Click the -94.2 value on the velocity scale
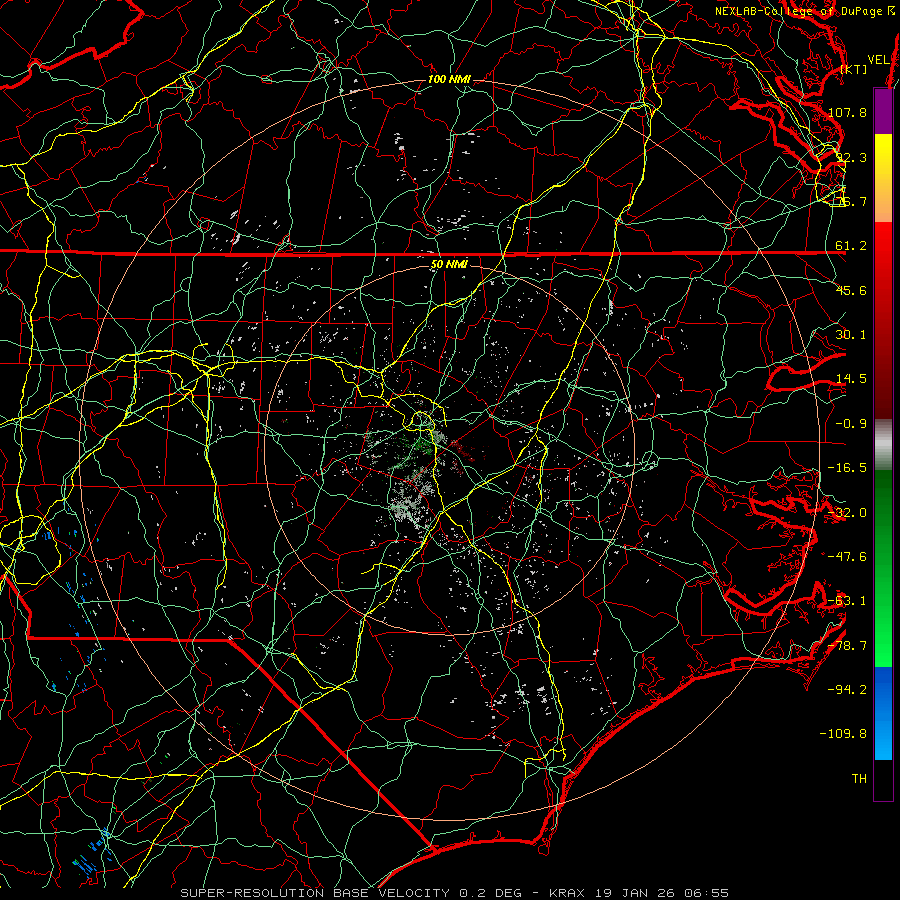Screen dimensions: 900x900 point(847,689)
